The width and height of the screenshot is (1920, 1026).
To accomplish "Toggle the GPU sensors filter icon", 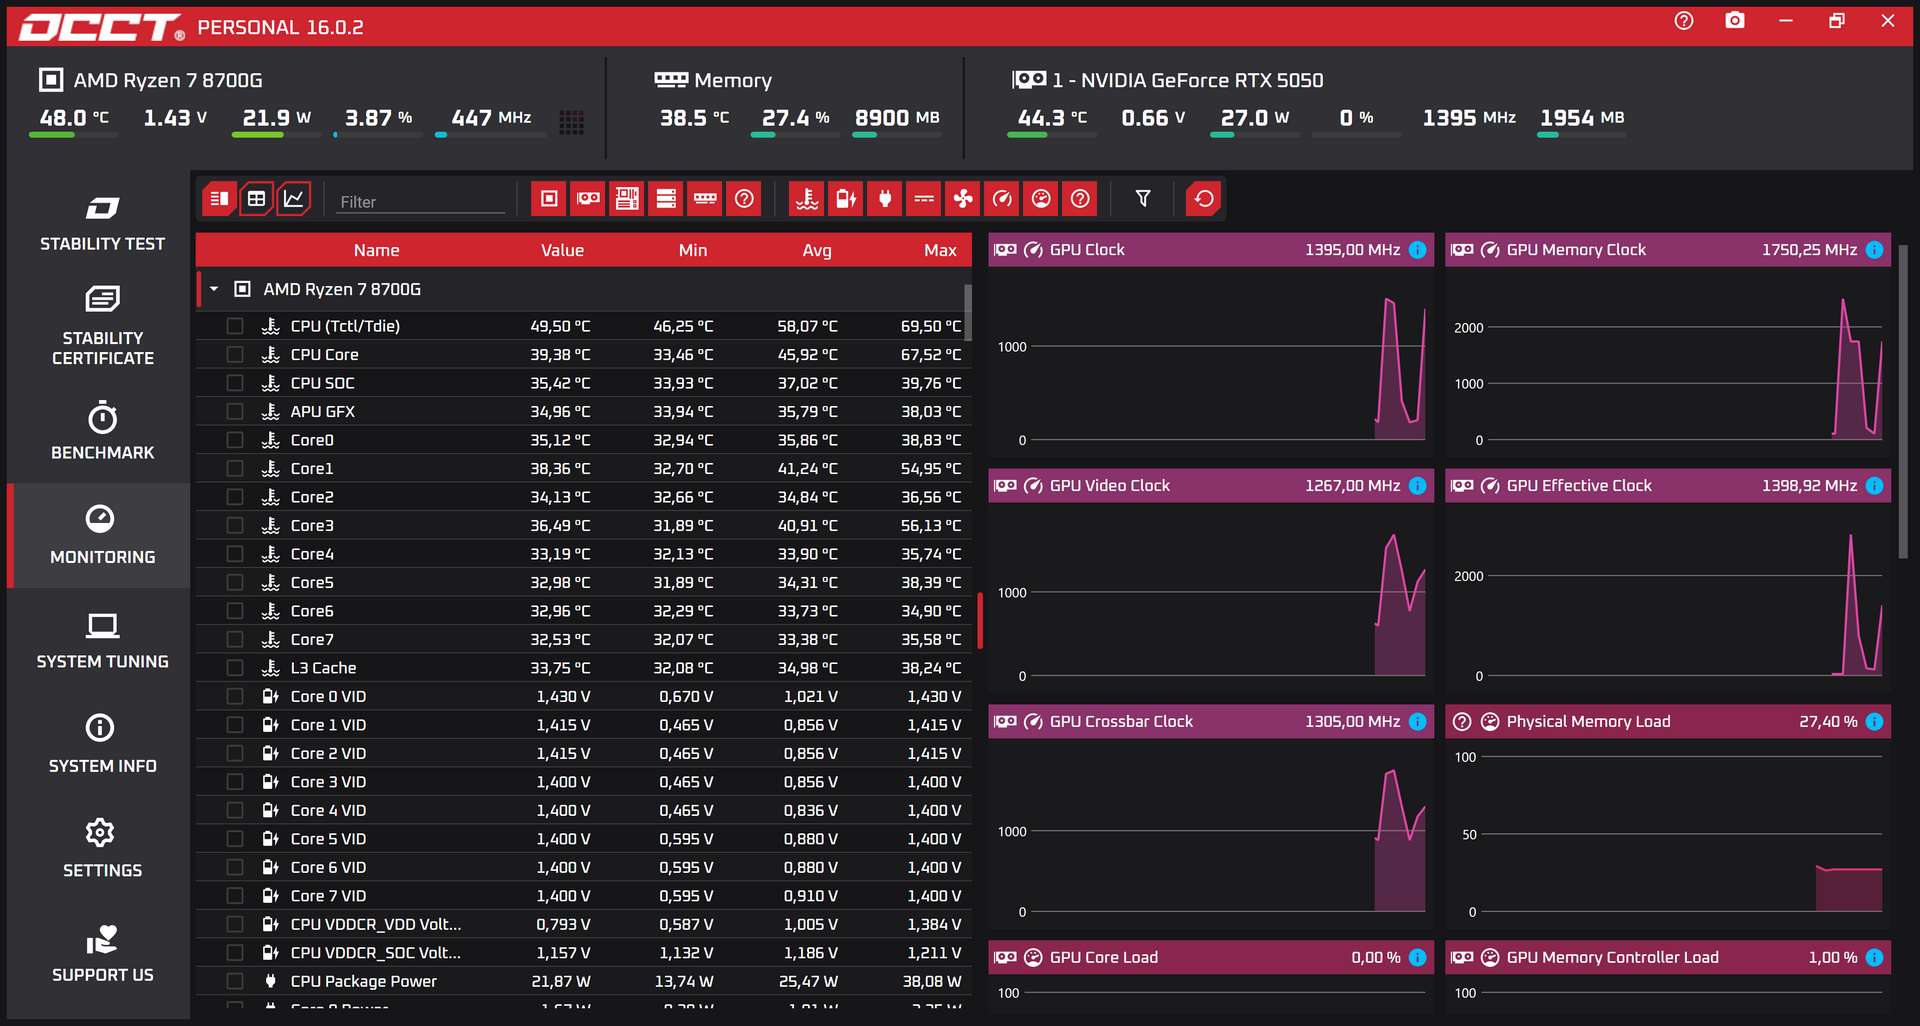I will coord(588,199).
